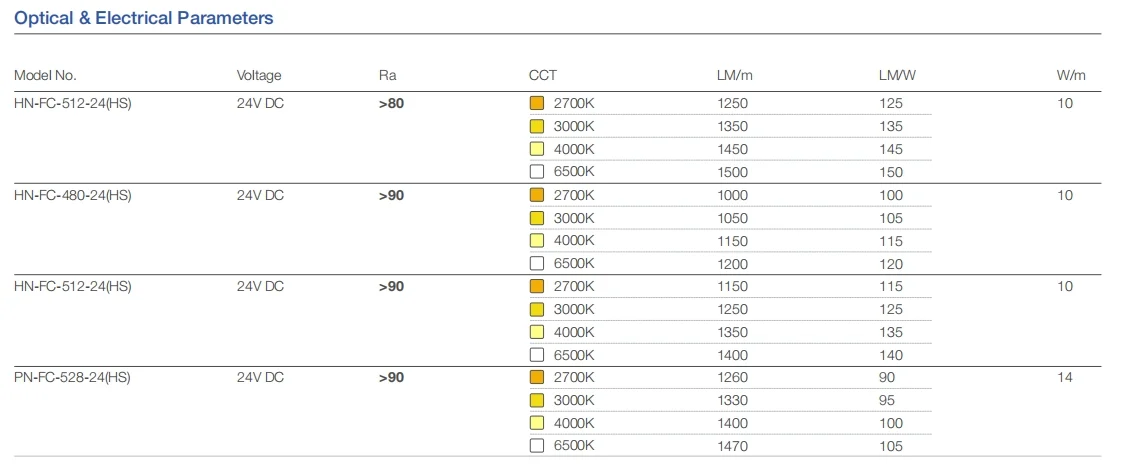This screenshot has width=1130, height=464.
Task: Click the 150 LM/W value
Action: pos(891,172)
